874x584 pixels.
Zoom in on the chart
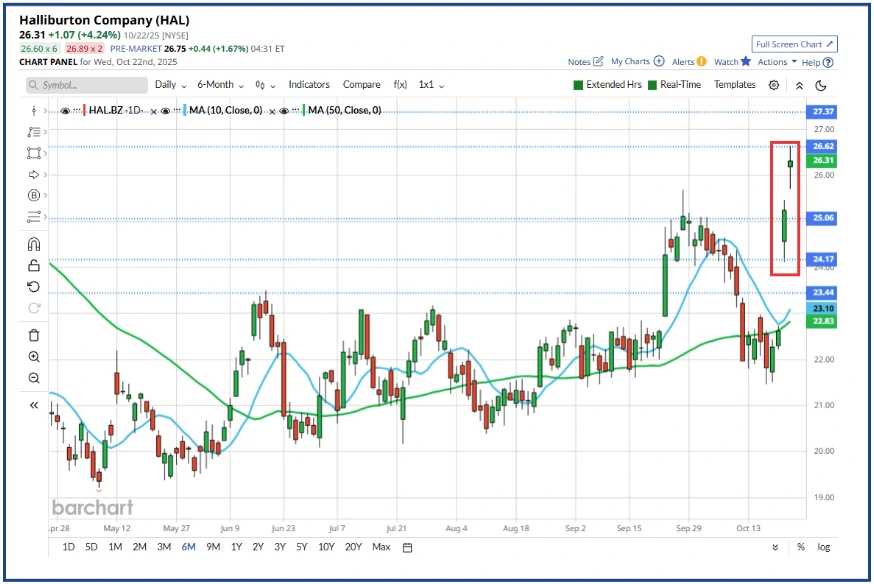[x=34, y=357]
